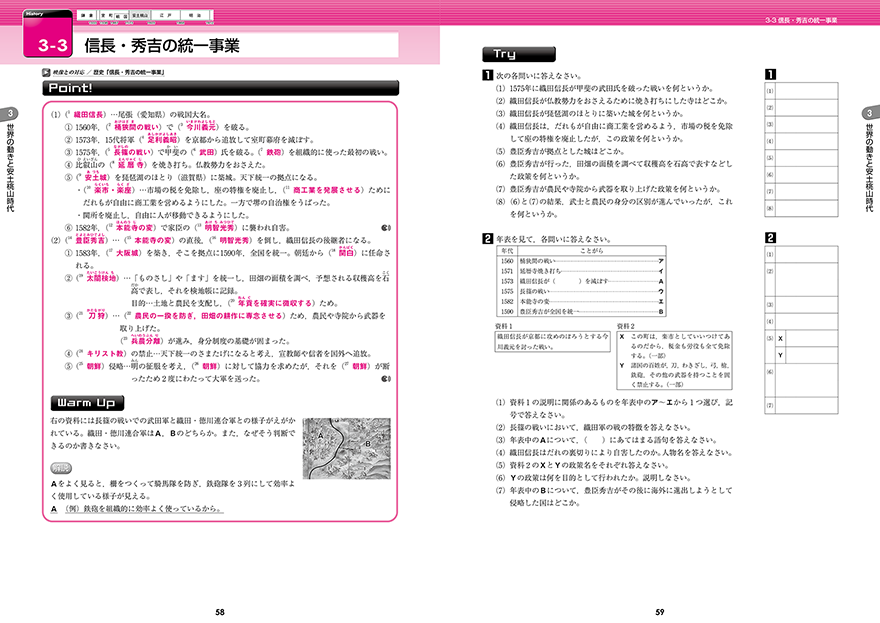The height and width of the screenshot is (623, 880).
Task: Click the pink answer 大阪城
Action: pos(127,253)
